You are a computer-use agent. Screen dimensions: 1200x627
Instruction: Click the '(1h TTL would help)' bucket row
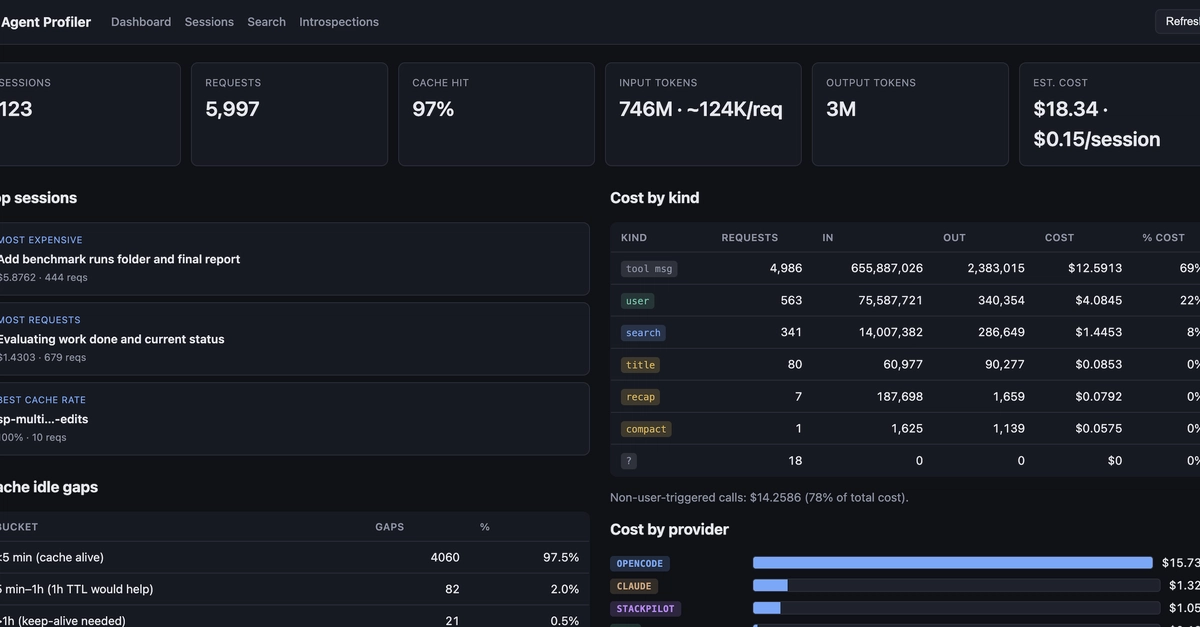coord(294,589)
